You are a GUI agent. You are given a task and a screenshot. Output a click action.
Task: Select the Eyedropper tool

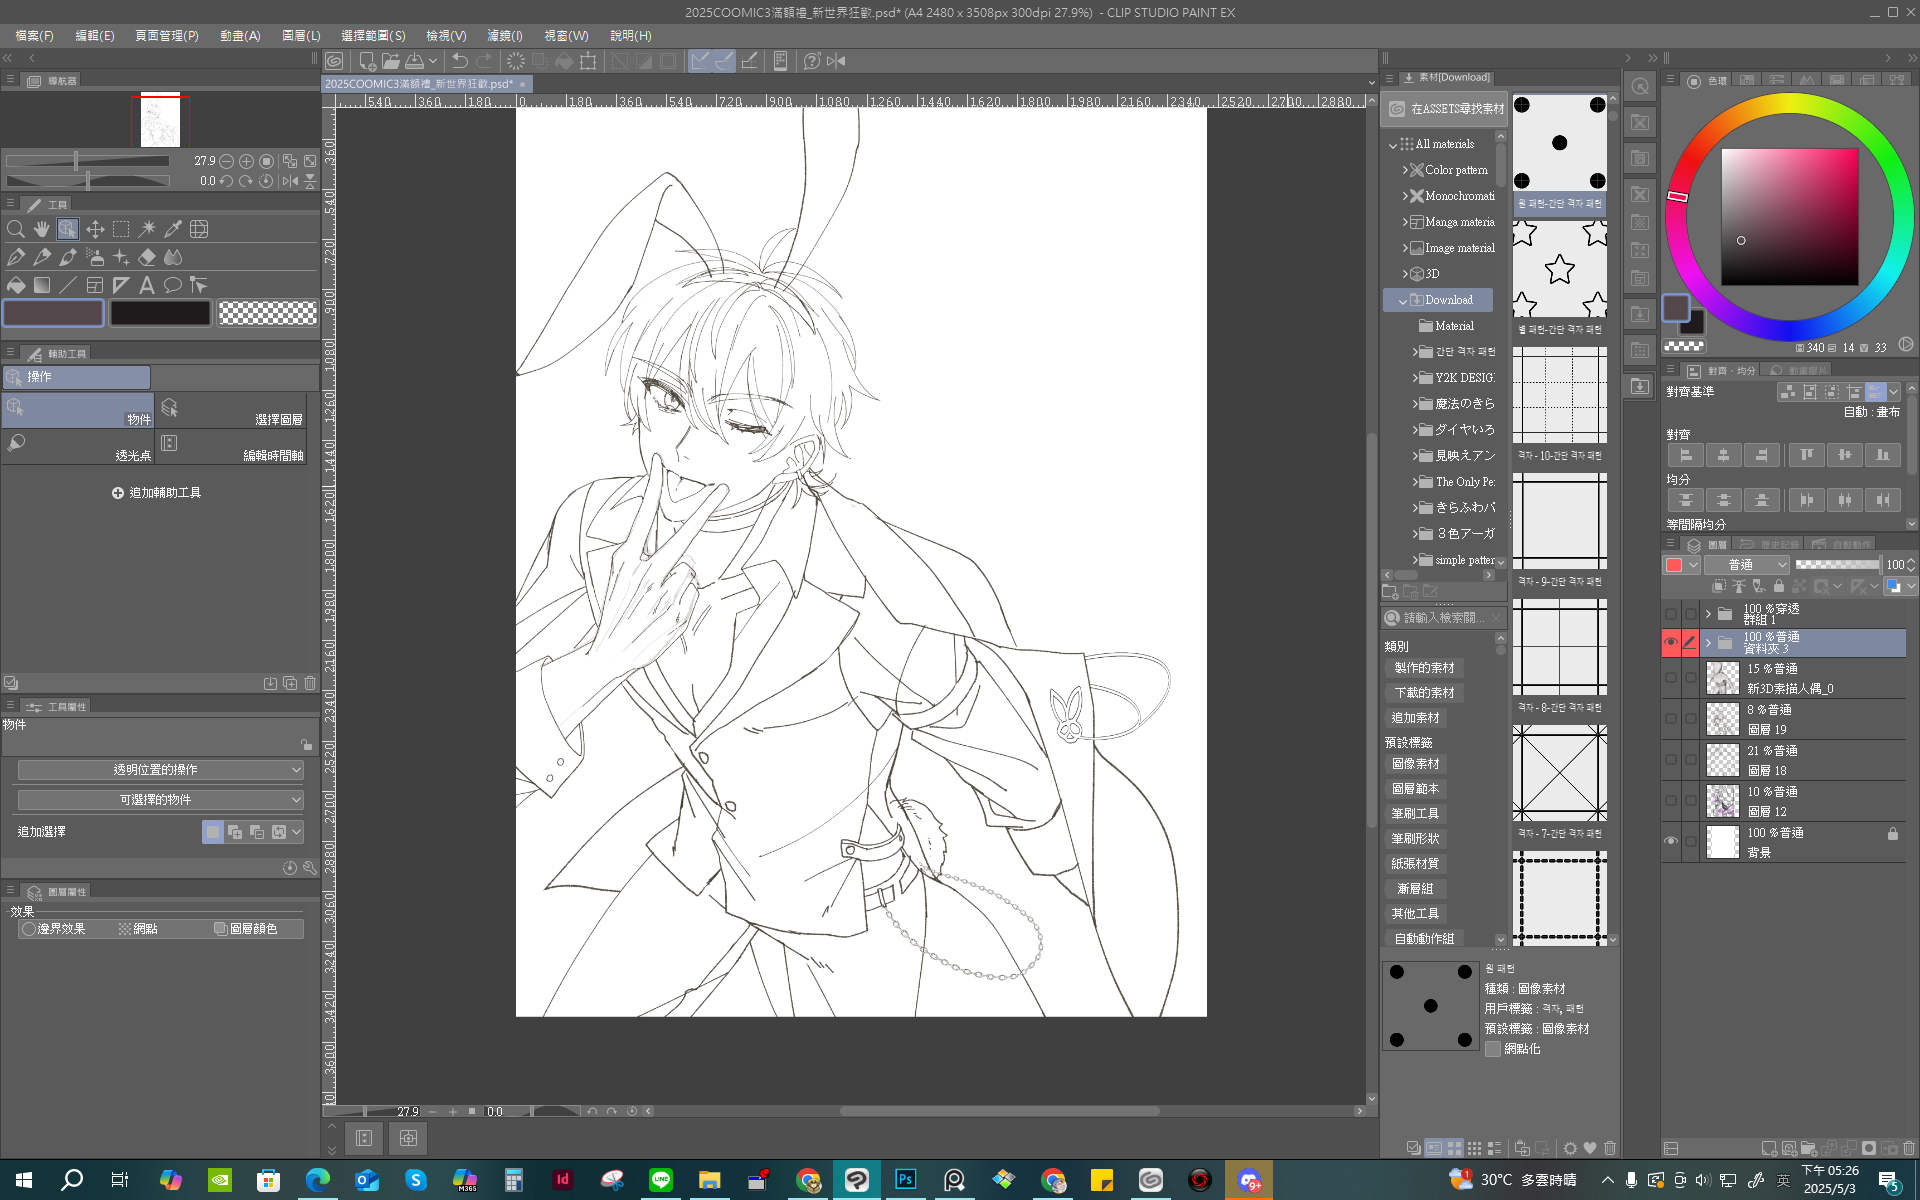(x=173, y=229)
